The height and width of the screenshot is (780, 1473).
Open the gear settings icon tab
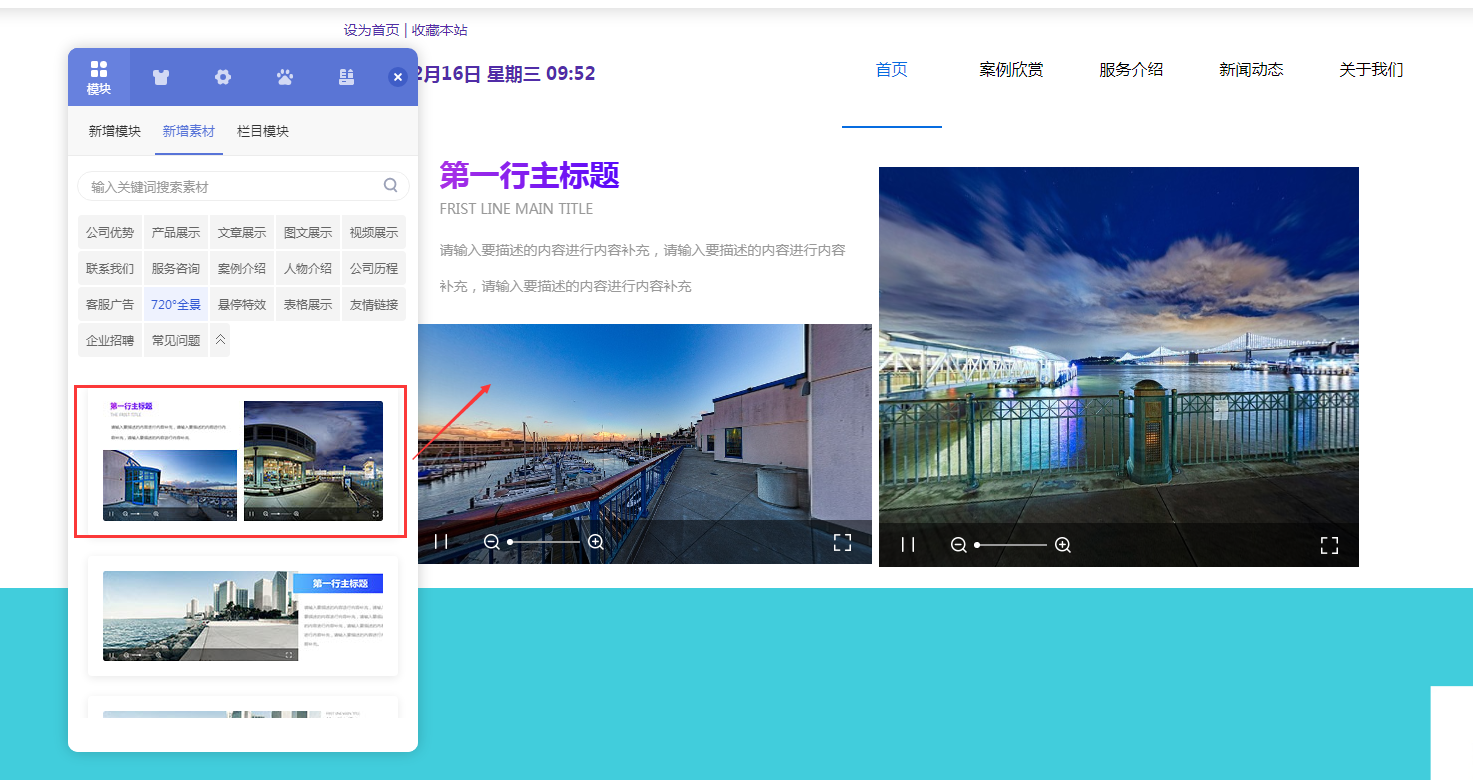click(x=223, y=77)
